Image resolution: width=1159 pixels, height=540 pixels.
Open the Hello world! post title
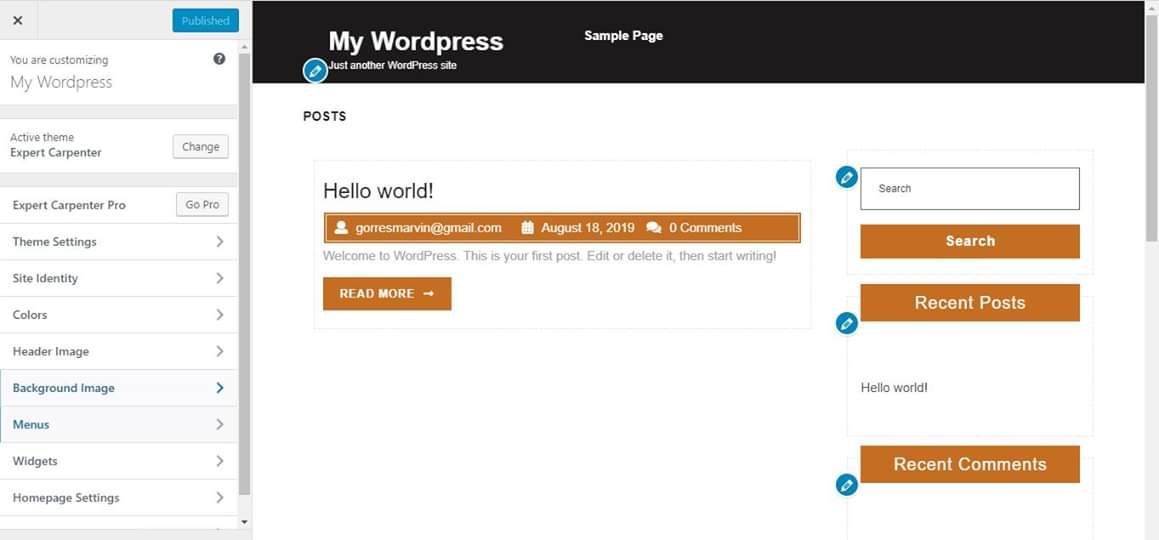[x=378, y=191]
